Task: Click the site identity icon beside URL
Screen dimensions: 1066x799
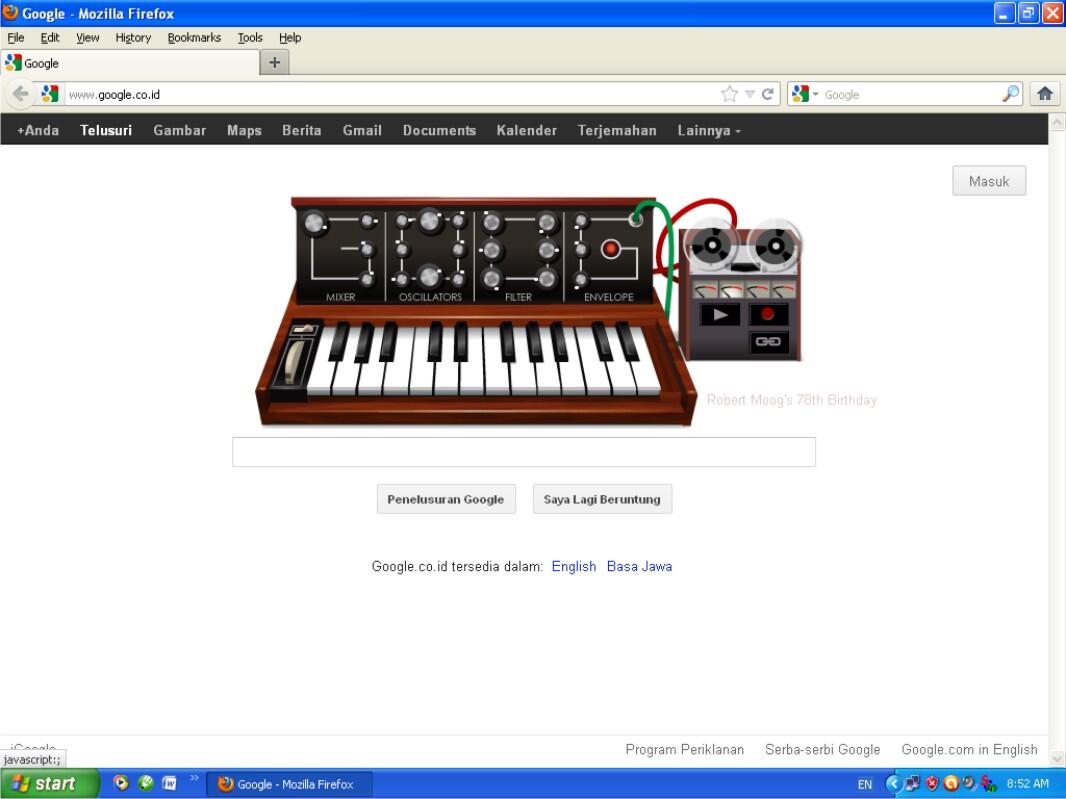Action: point(50,94)
